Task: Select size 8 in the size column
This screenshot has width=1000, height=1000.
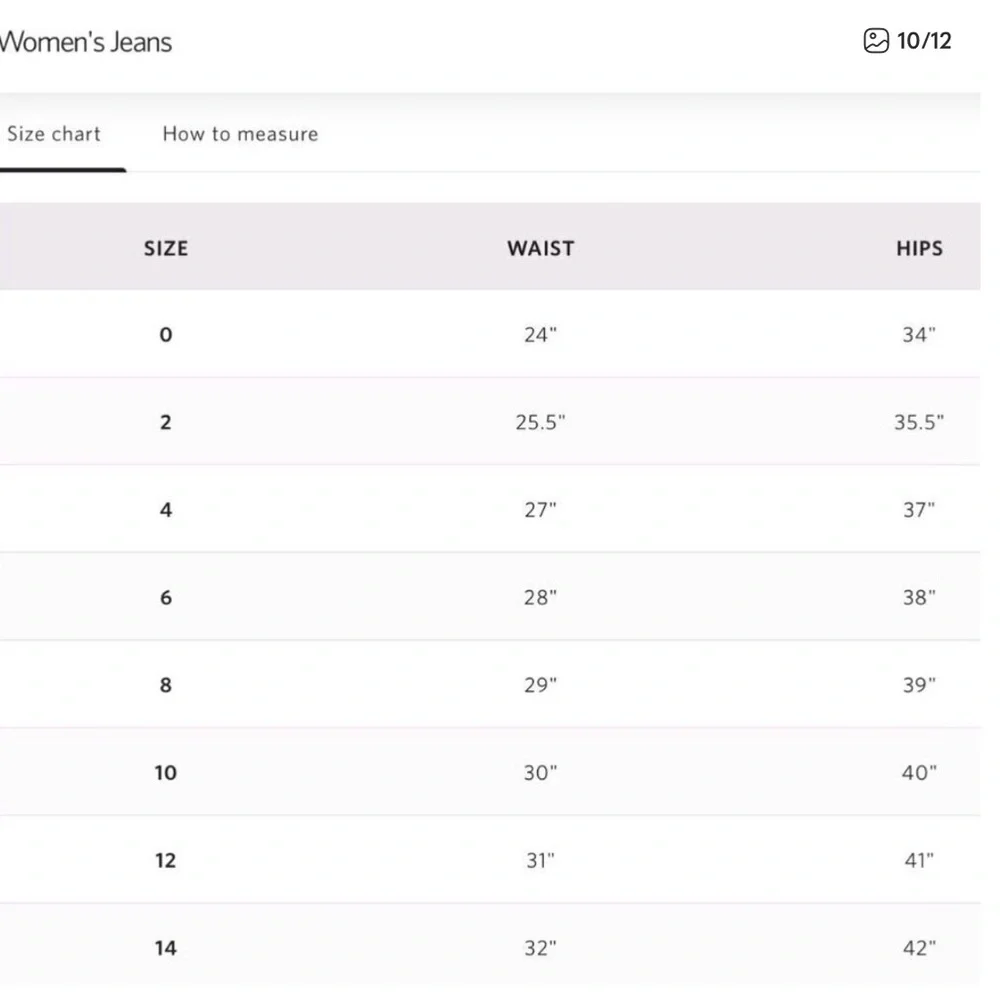Action: tap(166, 685)
